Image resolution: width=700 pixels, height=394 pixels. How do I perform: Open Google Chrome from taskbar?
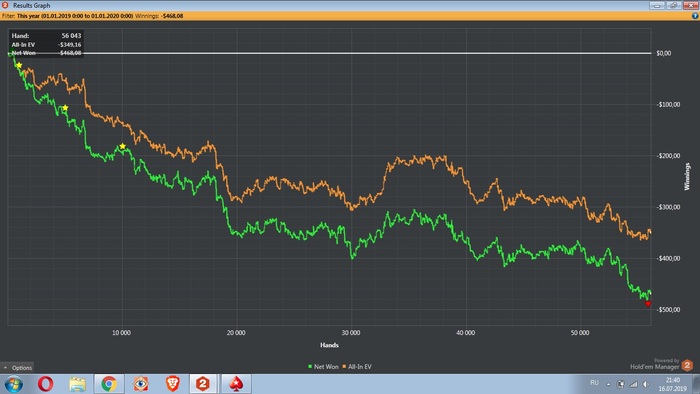109,384
